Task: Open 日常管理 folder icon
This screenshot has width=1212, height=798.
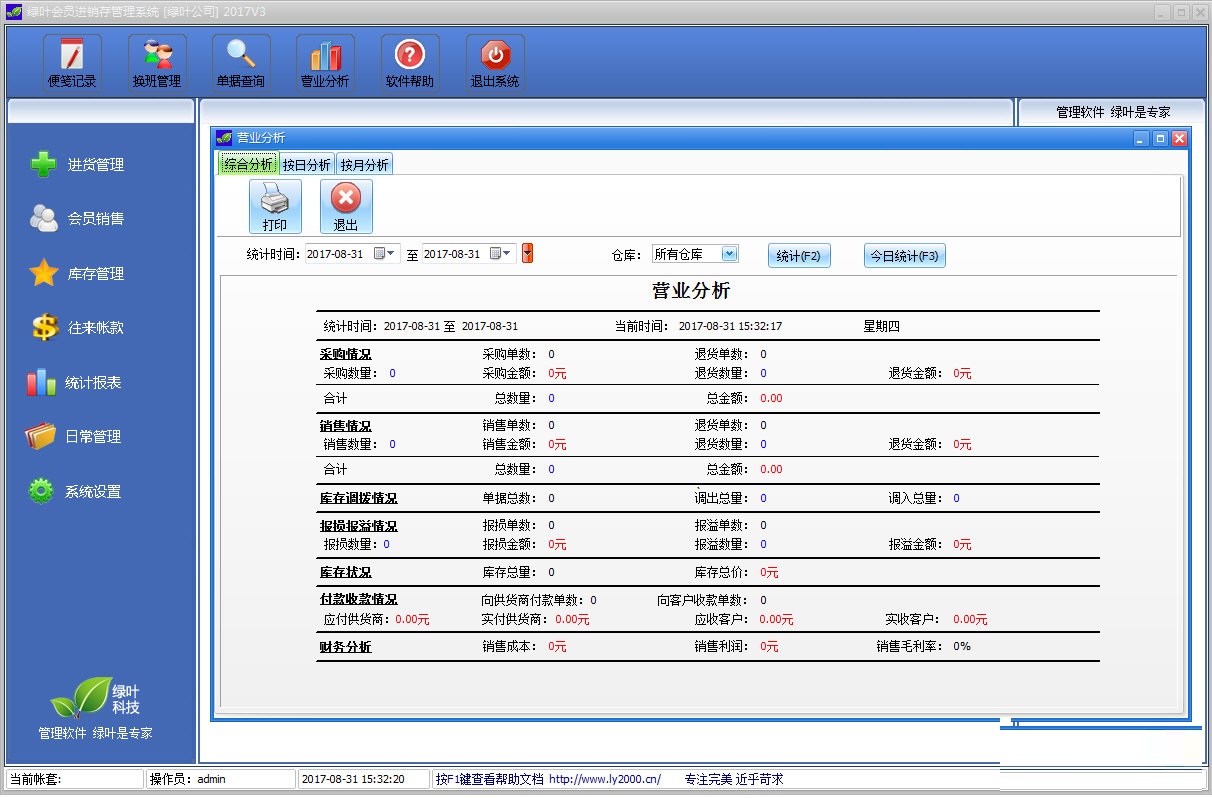Action: click(x=41, y=436)
